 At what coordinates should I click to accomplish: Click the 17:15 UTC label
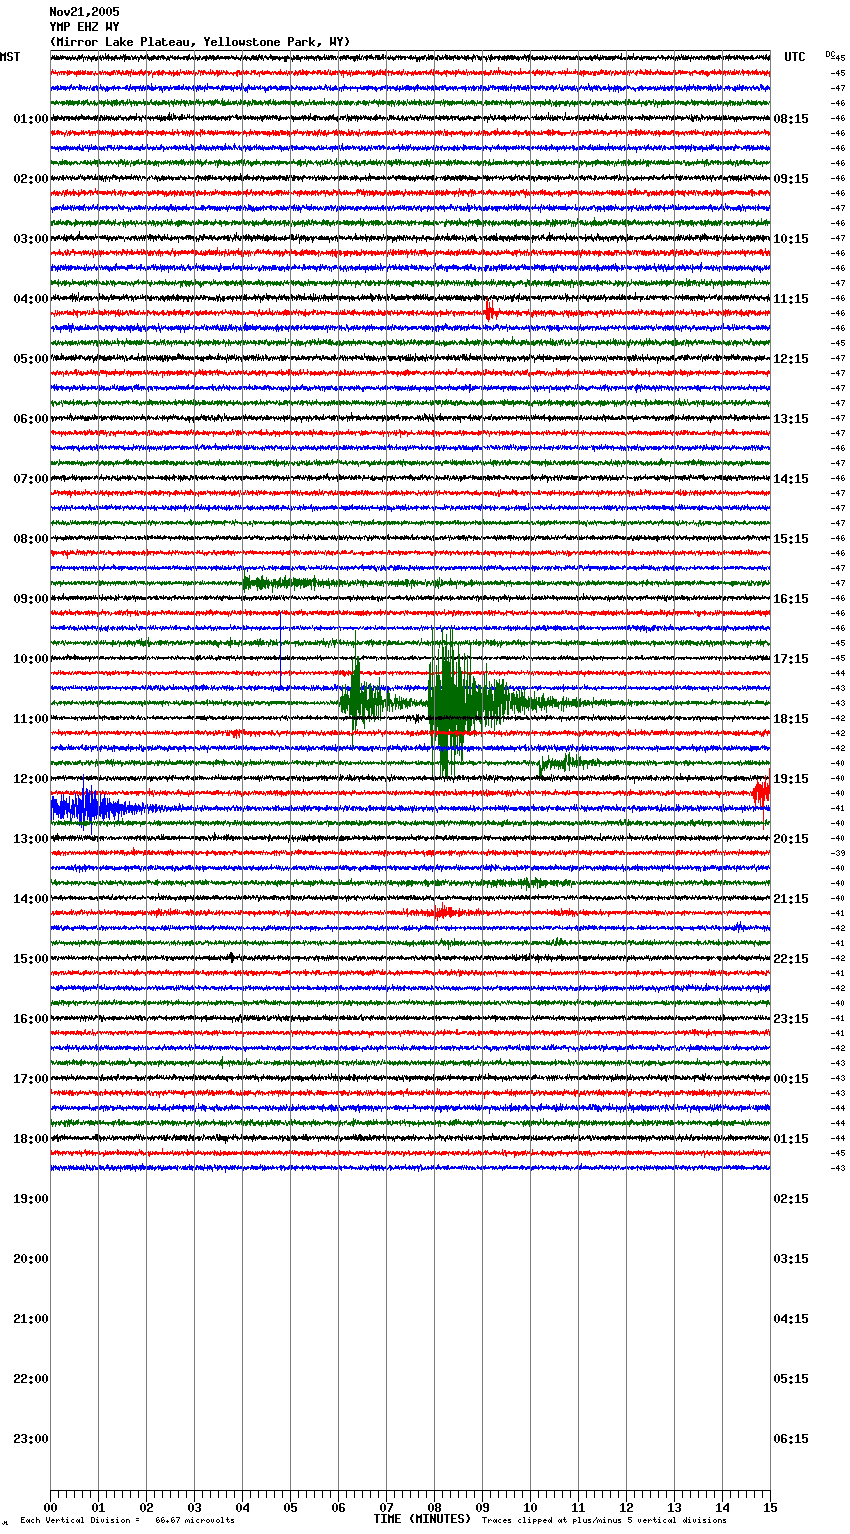791,659
